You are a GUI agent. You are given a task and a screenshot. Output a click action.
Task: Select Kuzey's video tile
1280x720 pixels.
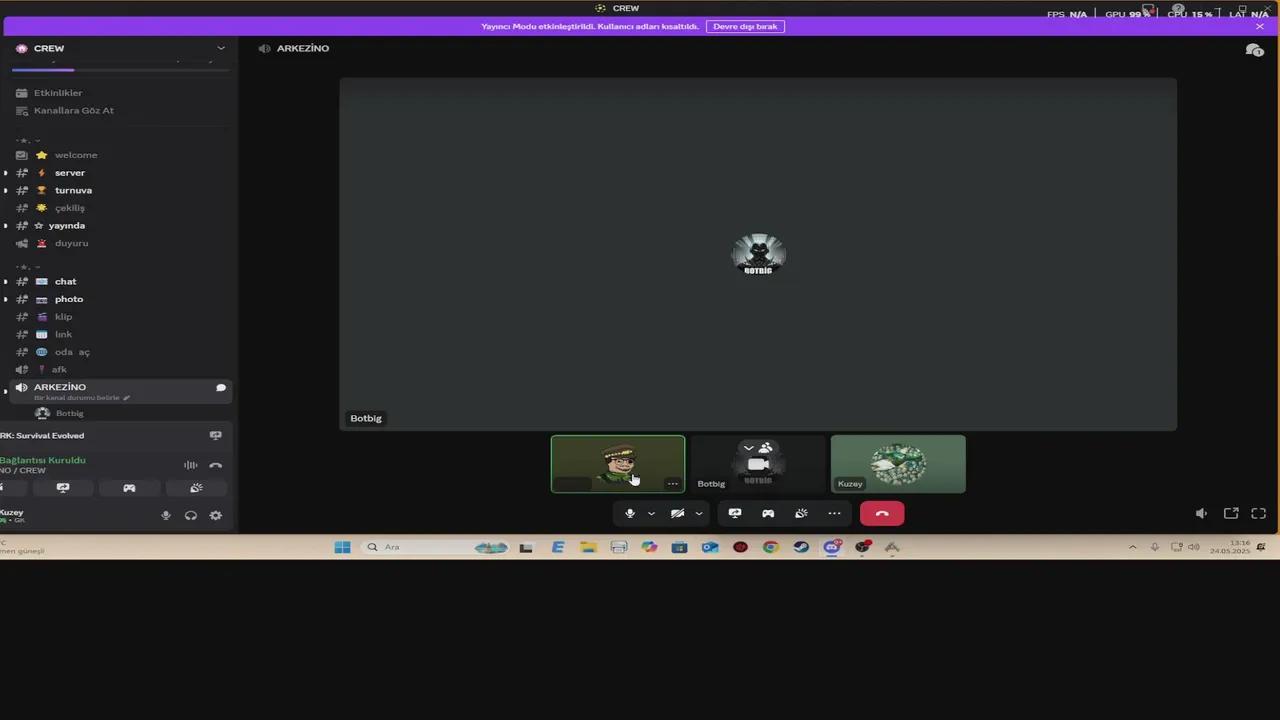(x=897, y=463)
